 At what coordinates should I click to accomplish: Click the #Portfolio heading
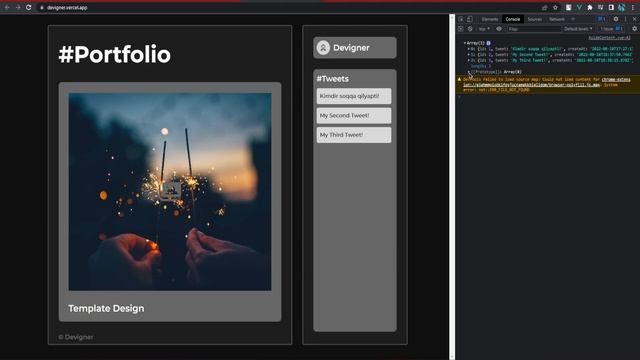coord(115,55)
